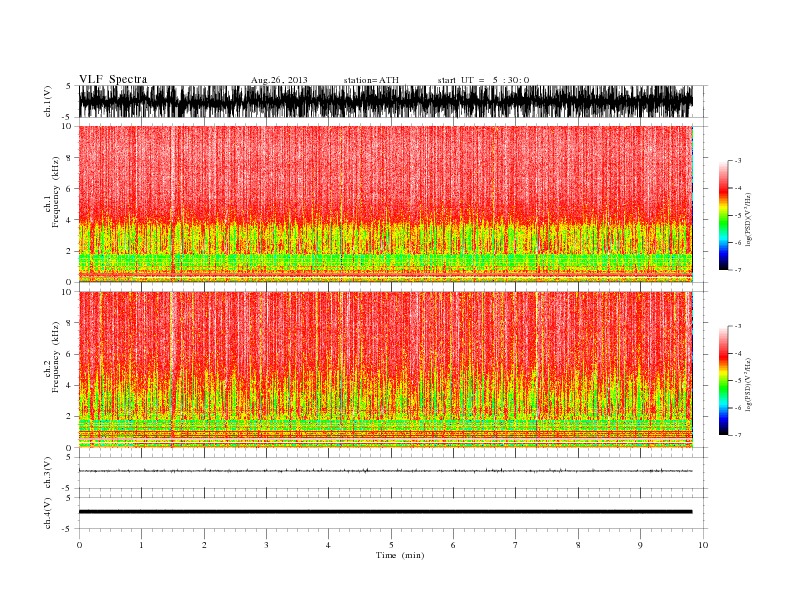Click time axis tick label "7"

point(516,545)
